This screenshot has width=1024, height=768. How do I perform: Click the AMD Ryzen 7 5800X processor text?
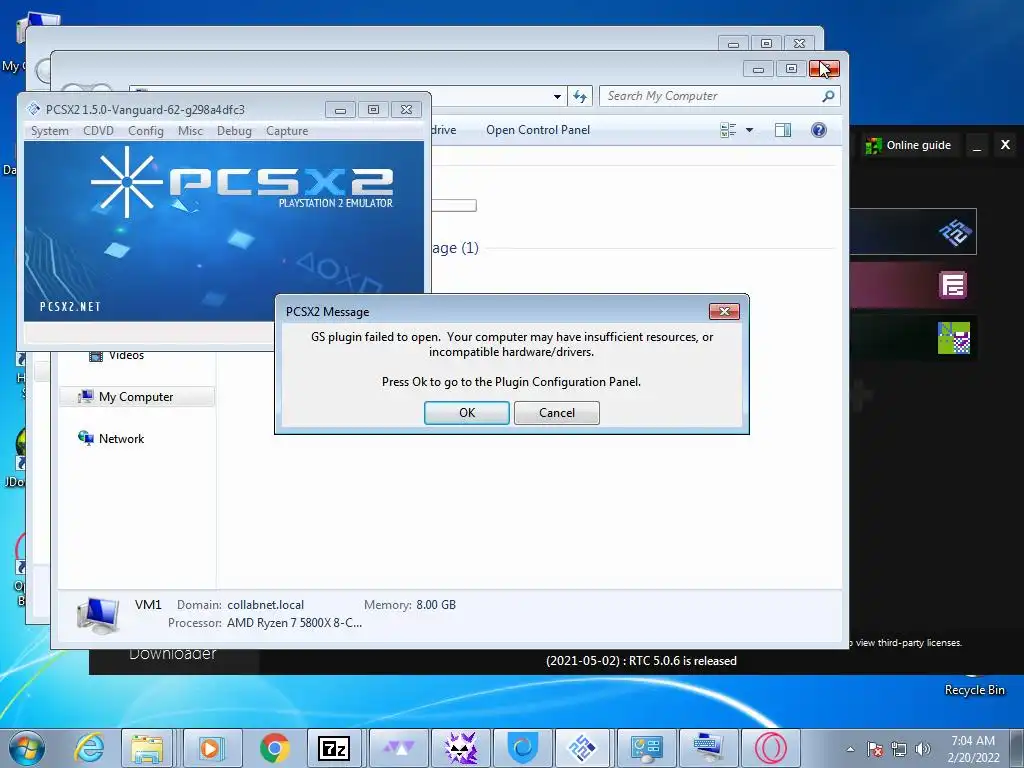[x=294, y=623]
